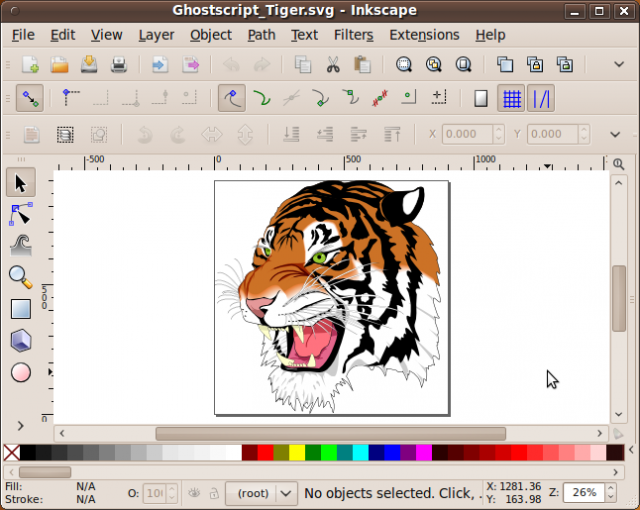The image size is (640, 510).
Task: Select the Node editing tool
Action: click(20, 213)
